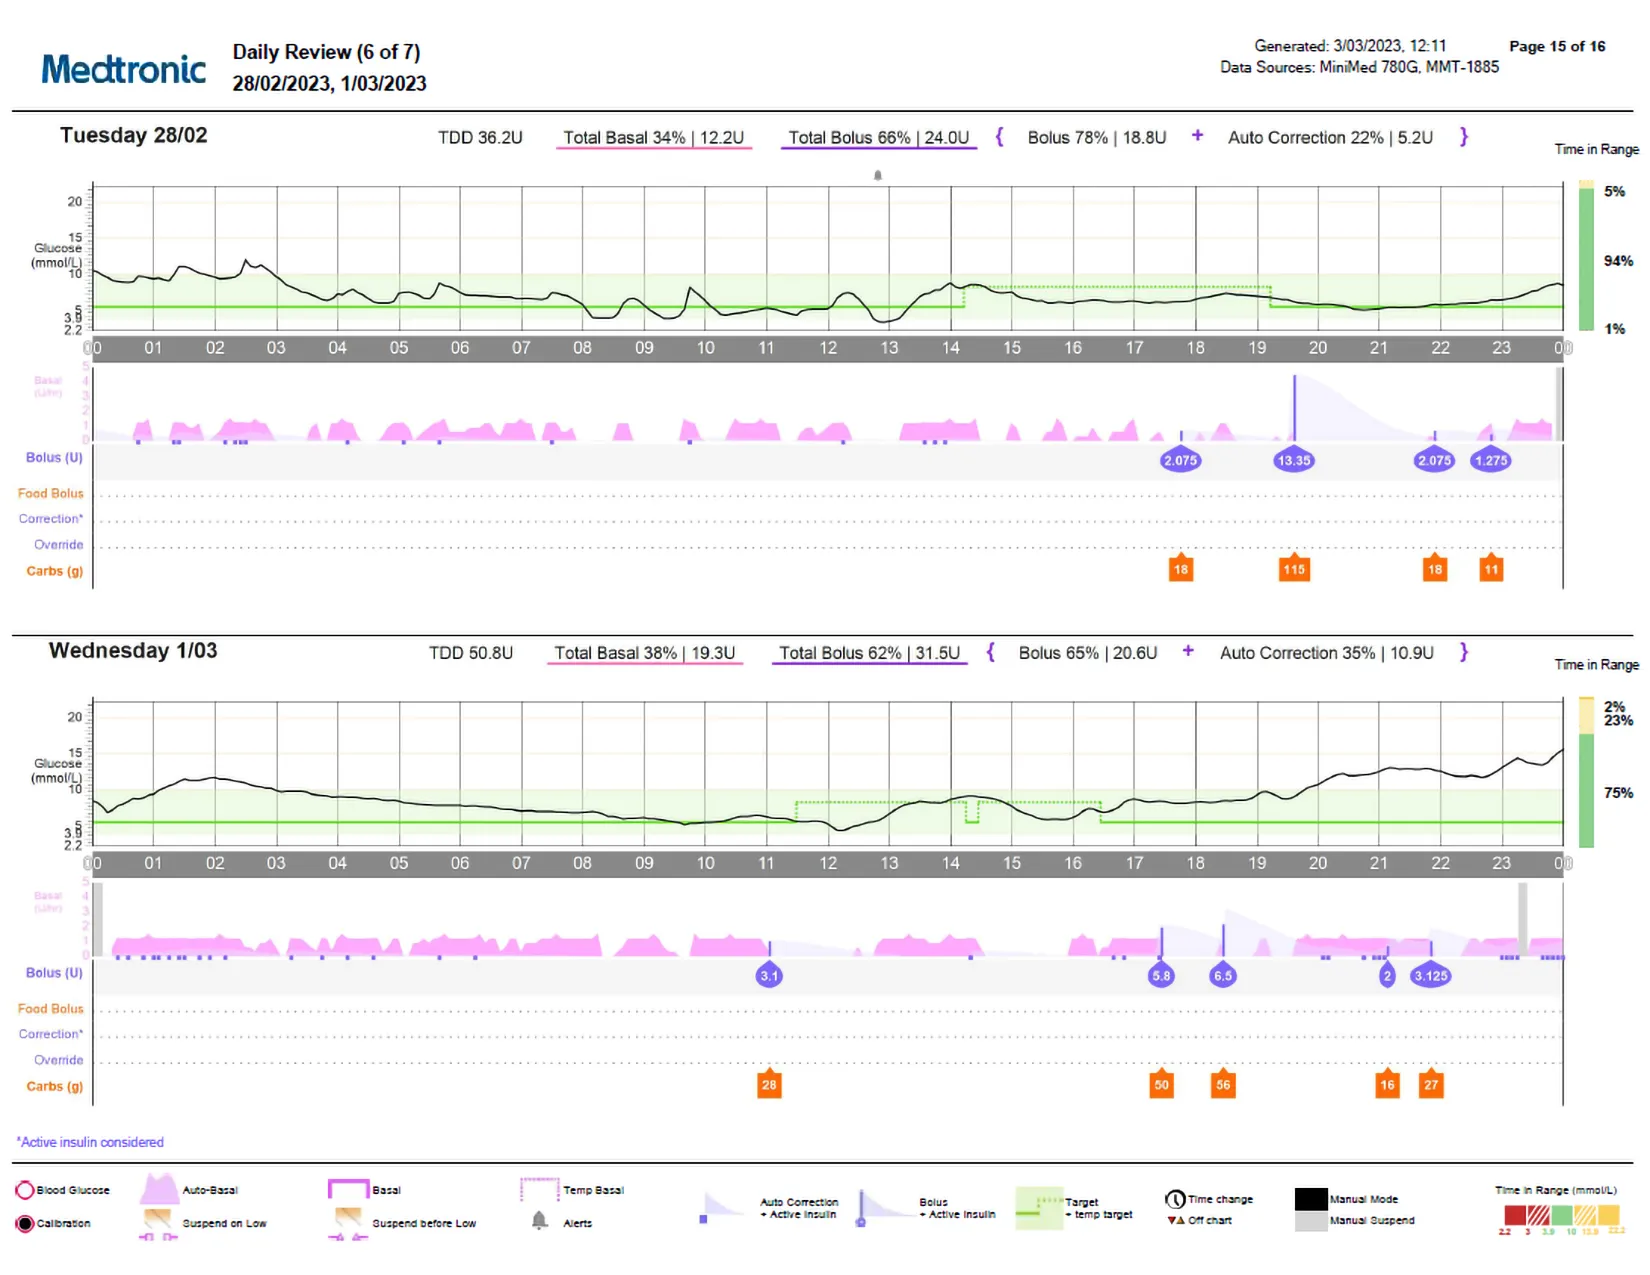Image resolution: width=1650 pixels, height=1275 pixels.
Task: Select the 6.5 bolus bubble on Wednesday
Action: pos(1222,974)
